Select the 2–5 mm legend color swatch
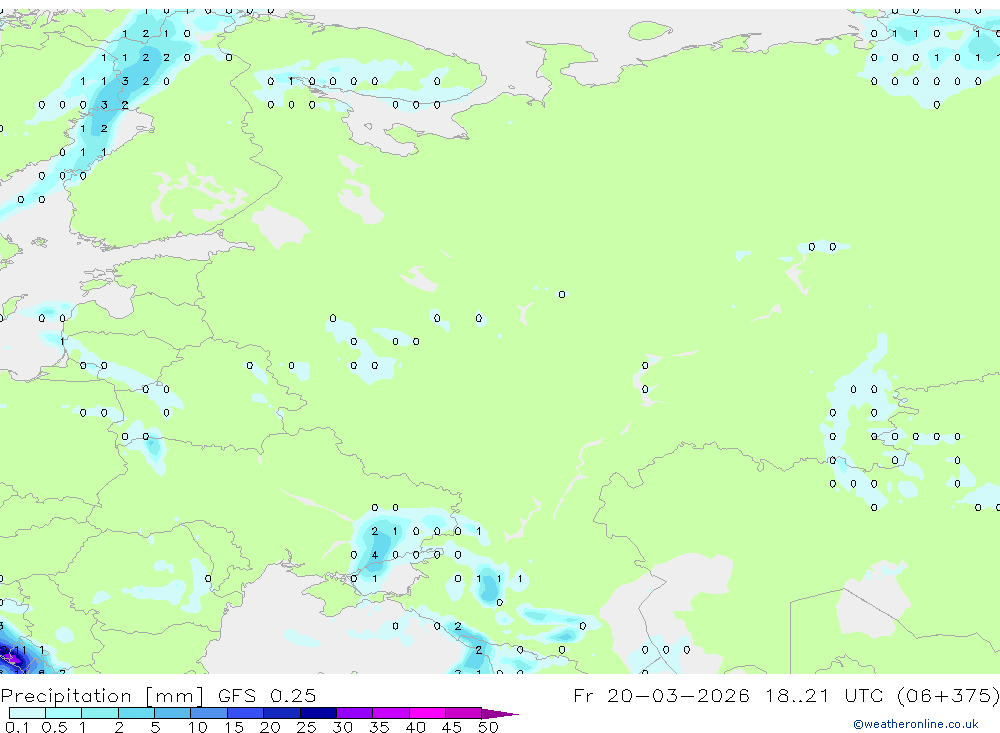The image size is (1000, 733). click(136, 713)
